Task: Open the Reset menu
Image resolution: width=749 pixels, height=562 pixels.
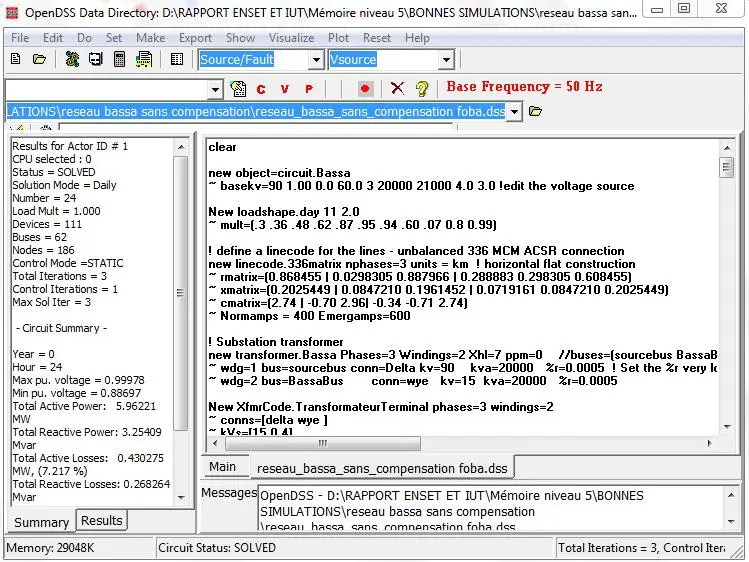Action: (377, 38)
